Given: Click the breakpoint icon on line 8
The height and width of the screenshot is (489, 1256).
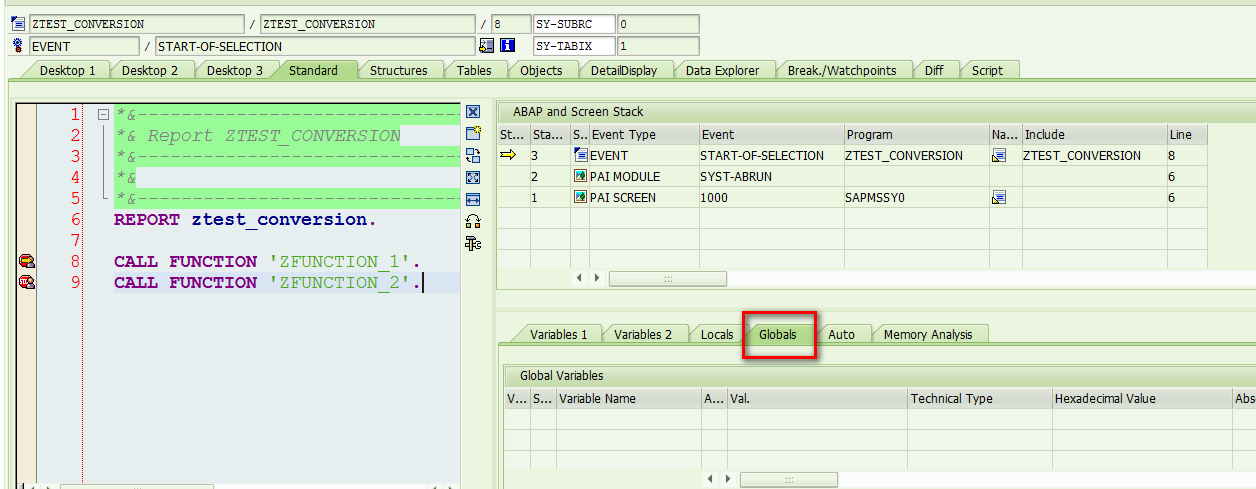Looking at the screenshot, I should point(27,262).
